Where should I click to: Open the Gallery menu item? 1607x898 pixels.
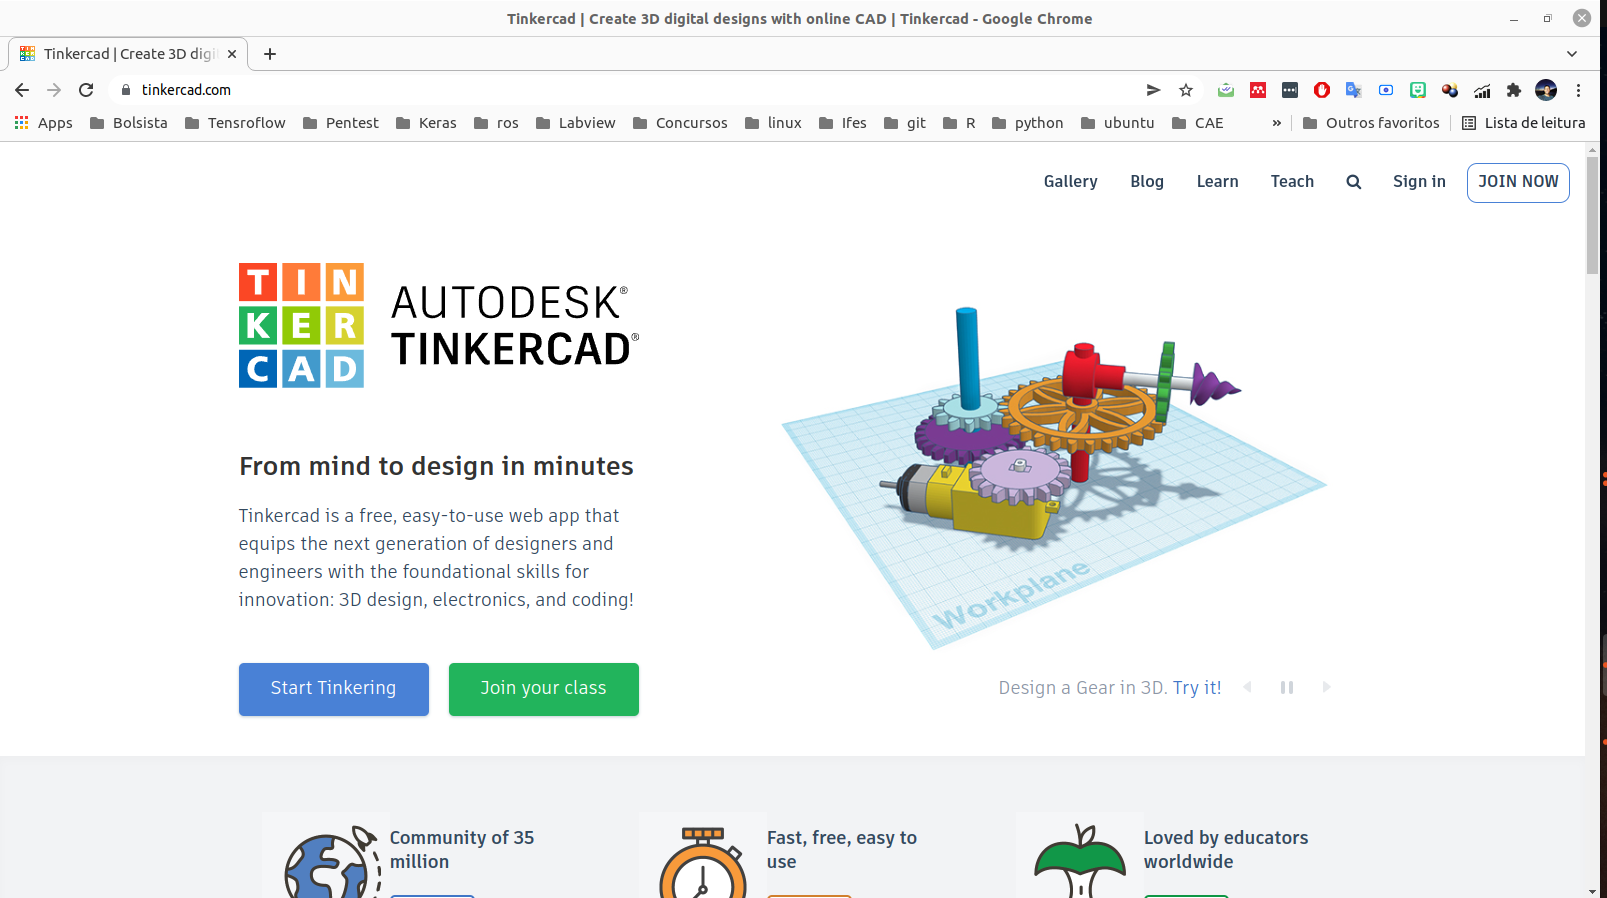(x=1071, y=182)
